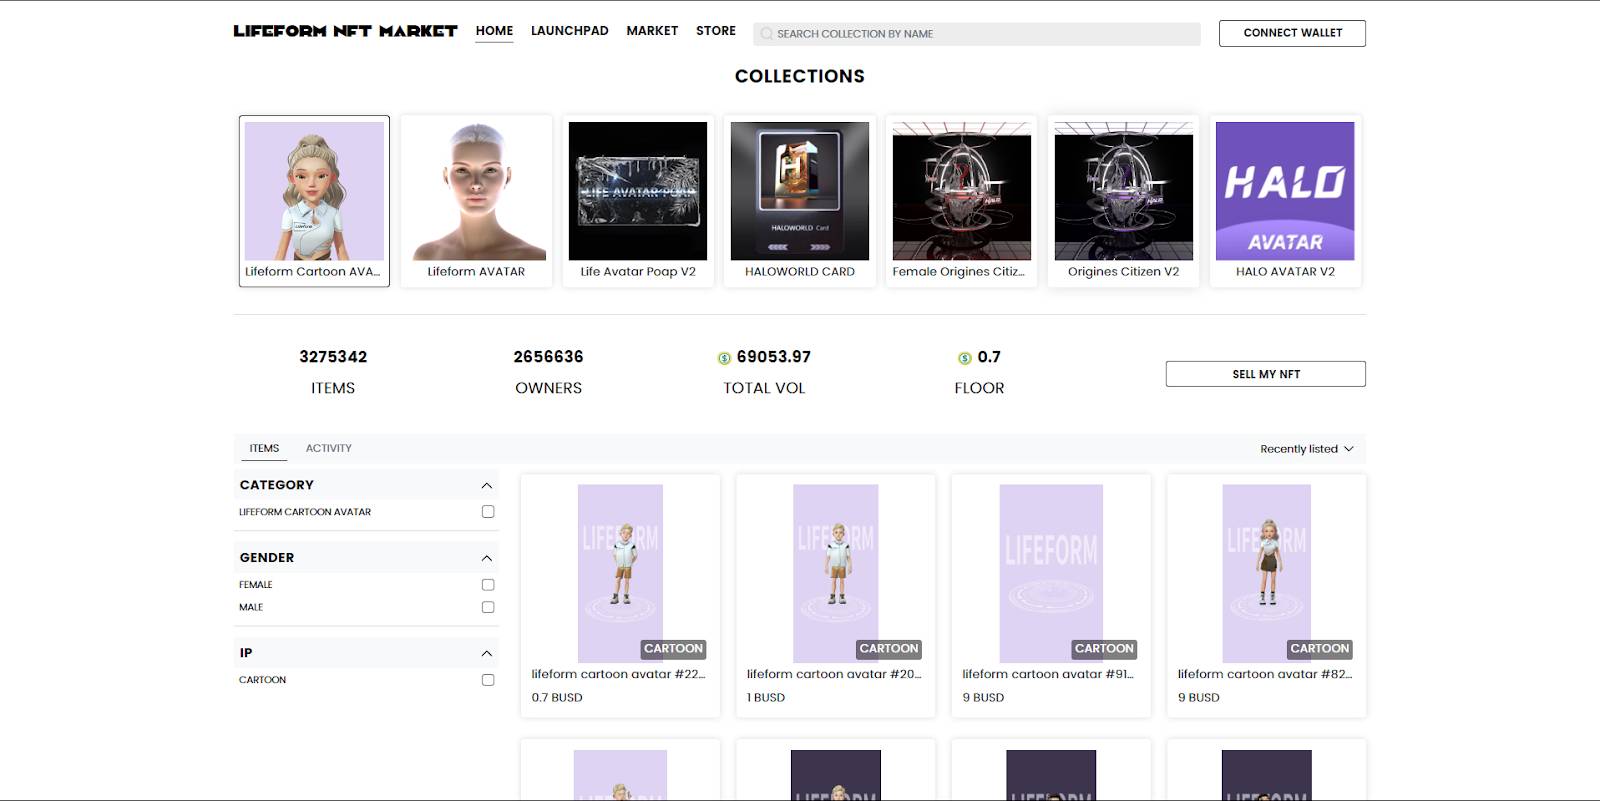This screenshot has height=801, width=1600.
Task: Click the search magnifier icon
Action: tap(767, 34)
